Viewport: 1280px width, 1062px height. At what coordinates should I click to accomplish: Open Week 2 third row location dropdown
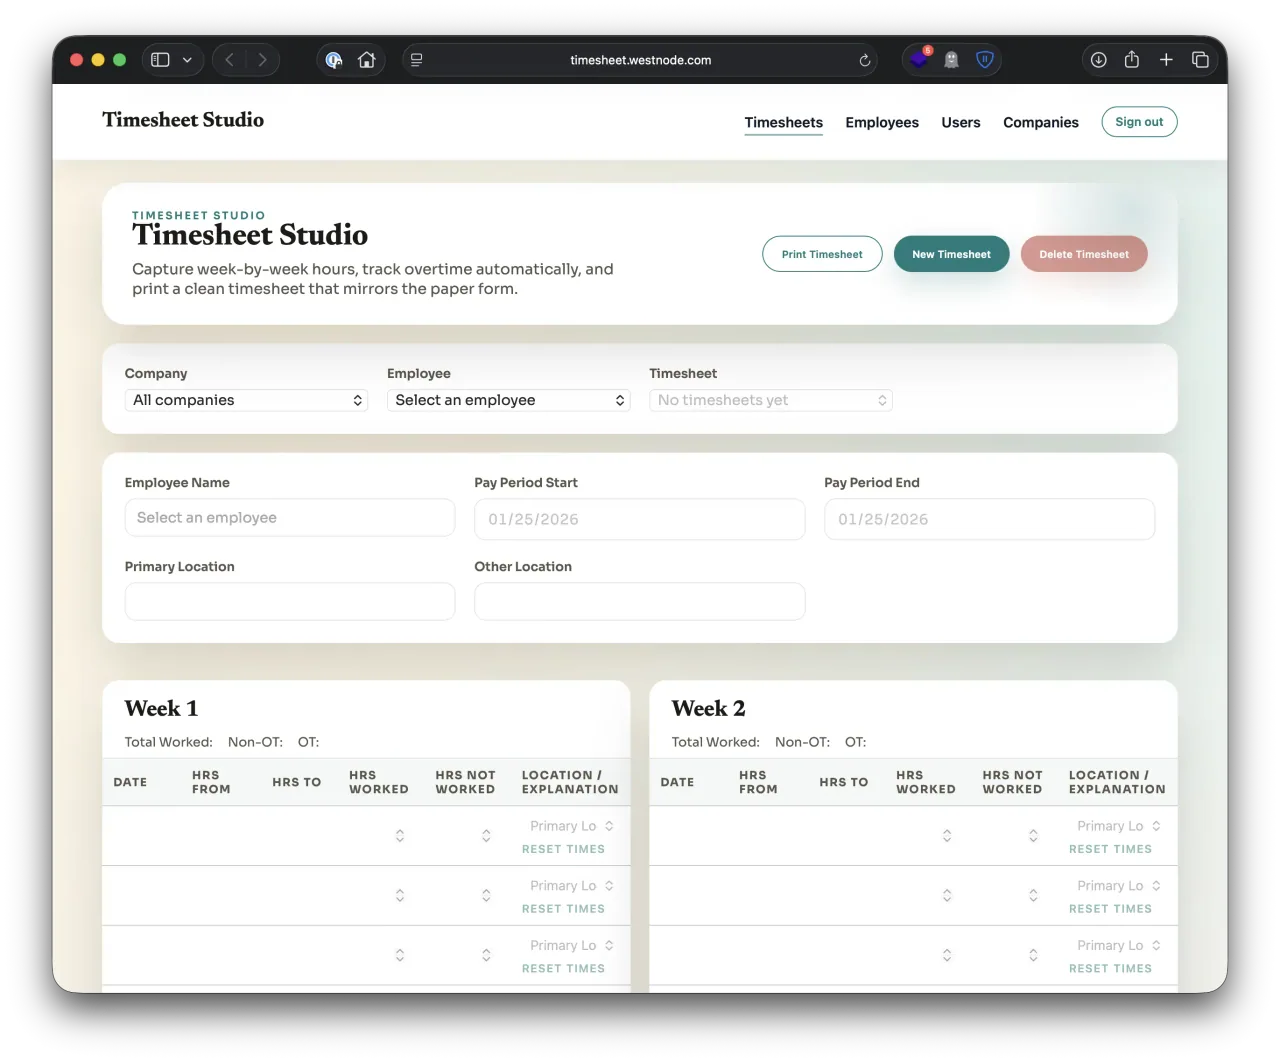[1117, 945]
